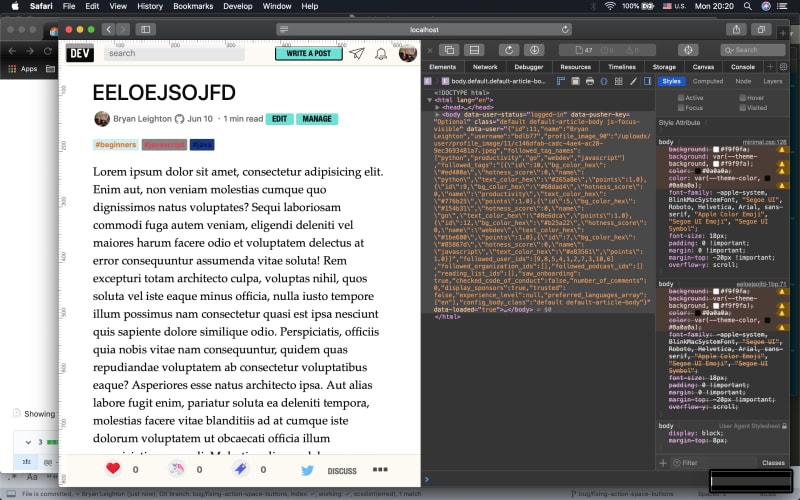Click the bookmark reading list icon
Screen dimensions: 800x500
[x=240, y=468]
